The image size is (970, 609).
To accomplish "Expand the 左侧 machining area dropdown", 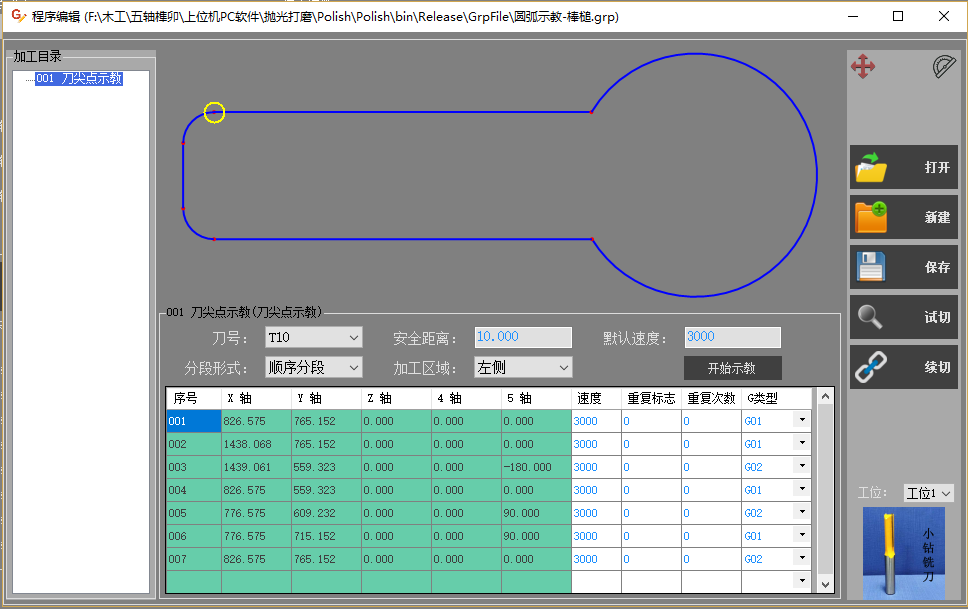I will (562, 368).
